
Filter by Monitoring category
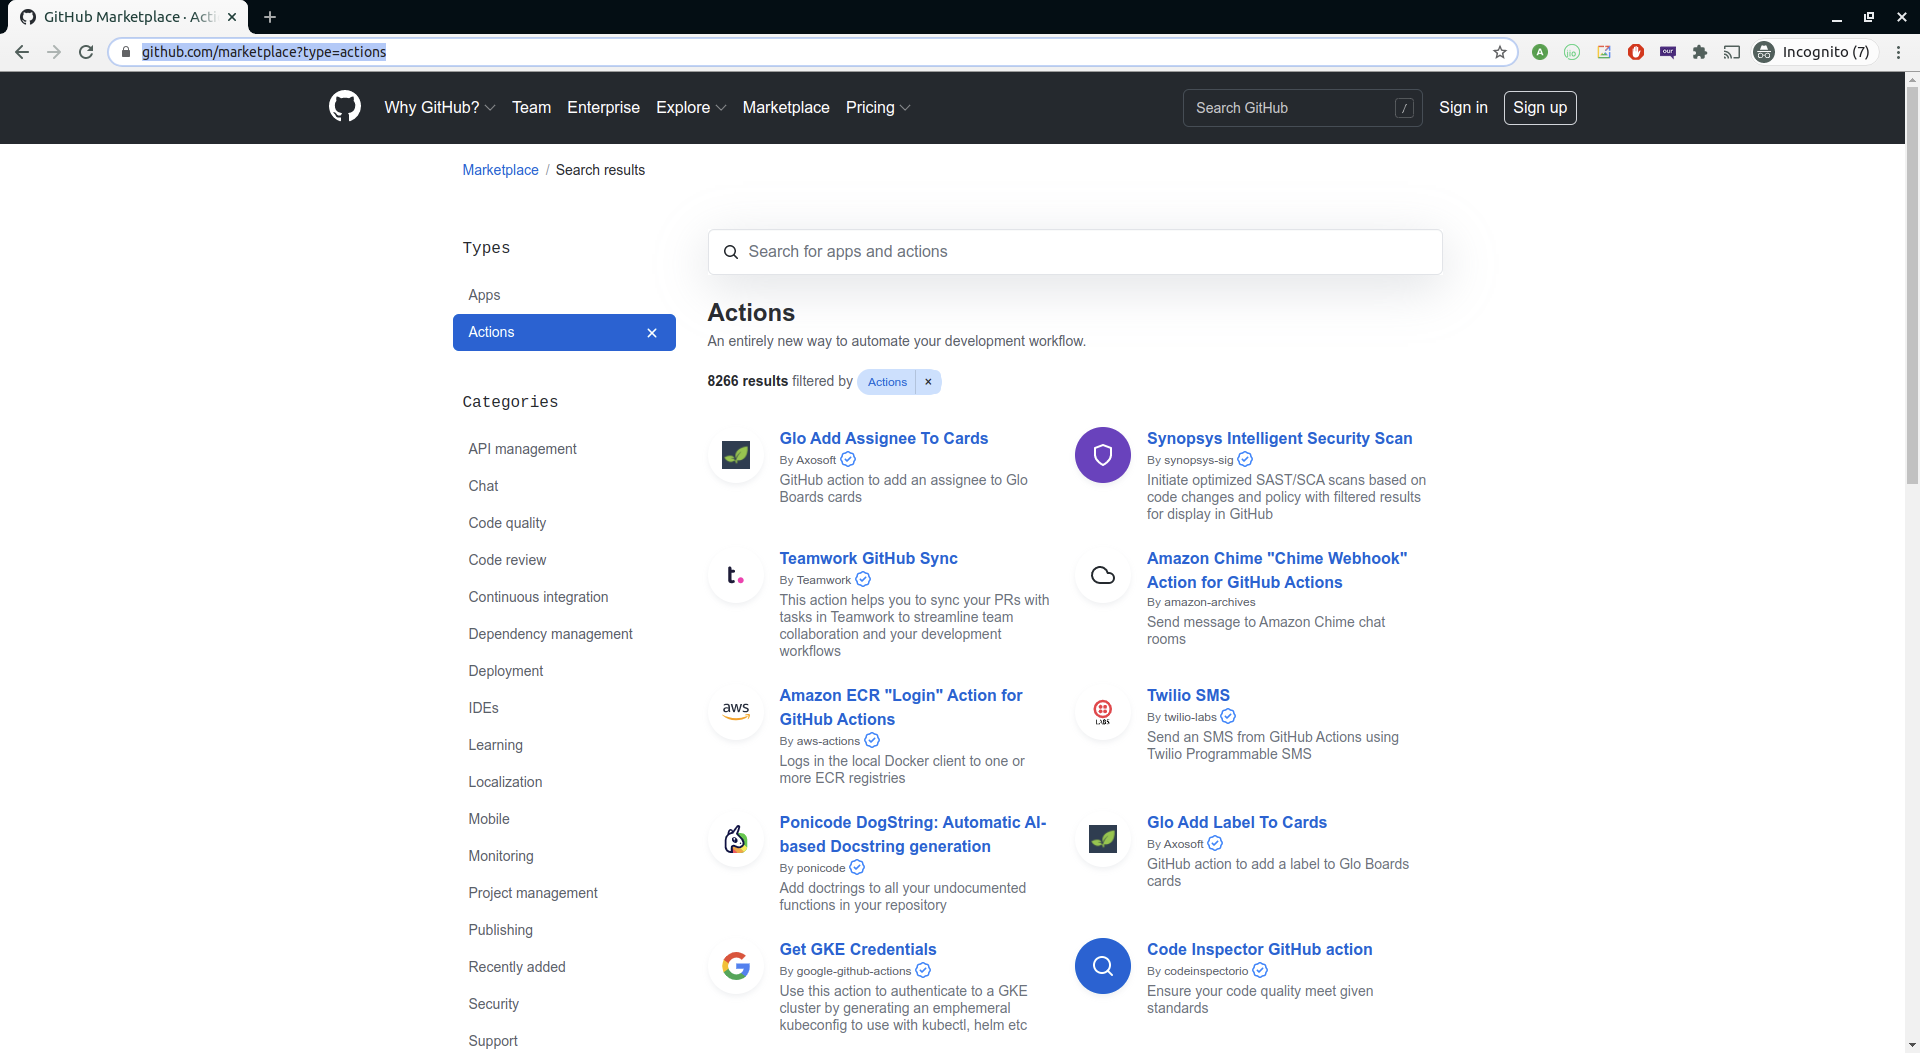click(501, 856)
